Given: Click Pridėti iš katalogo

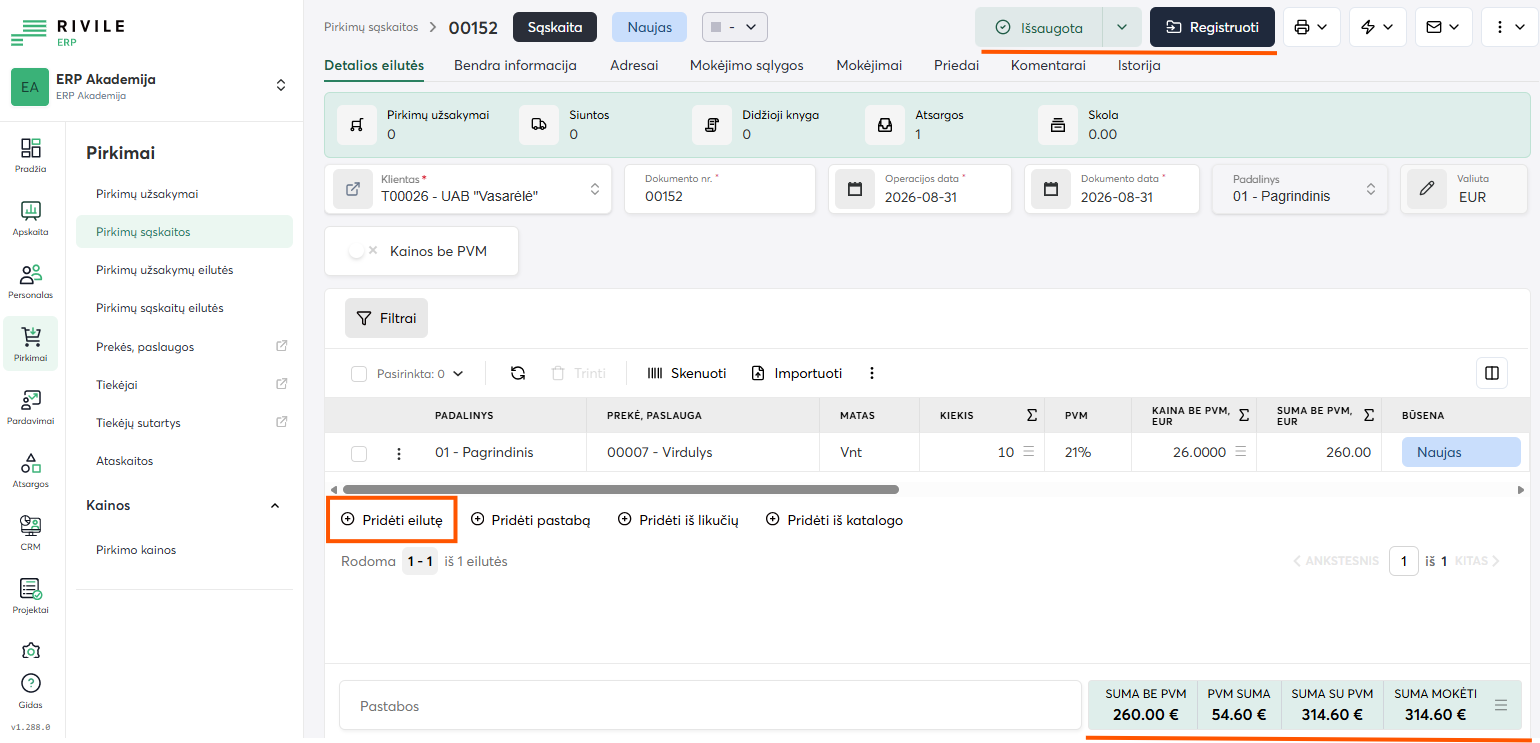Looking at the screenshot, I should click(834, 520).
